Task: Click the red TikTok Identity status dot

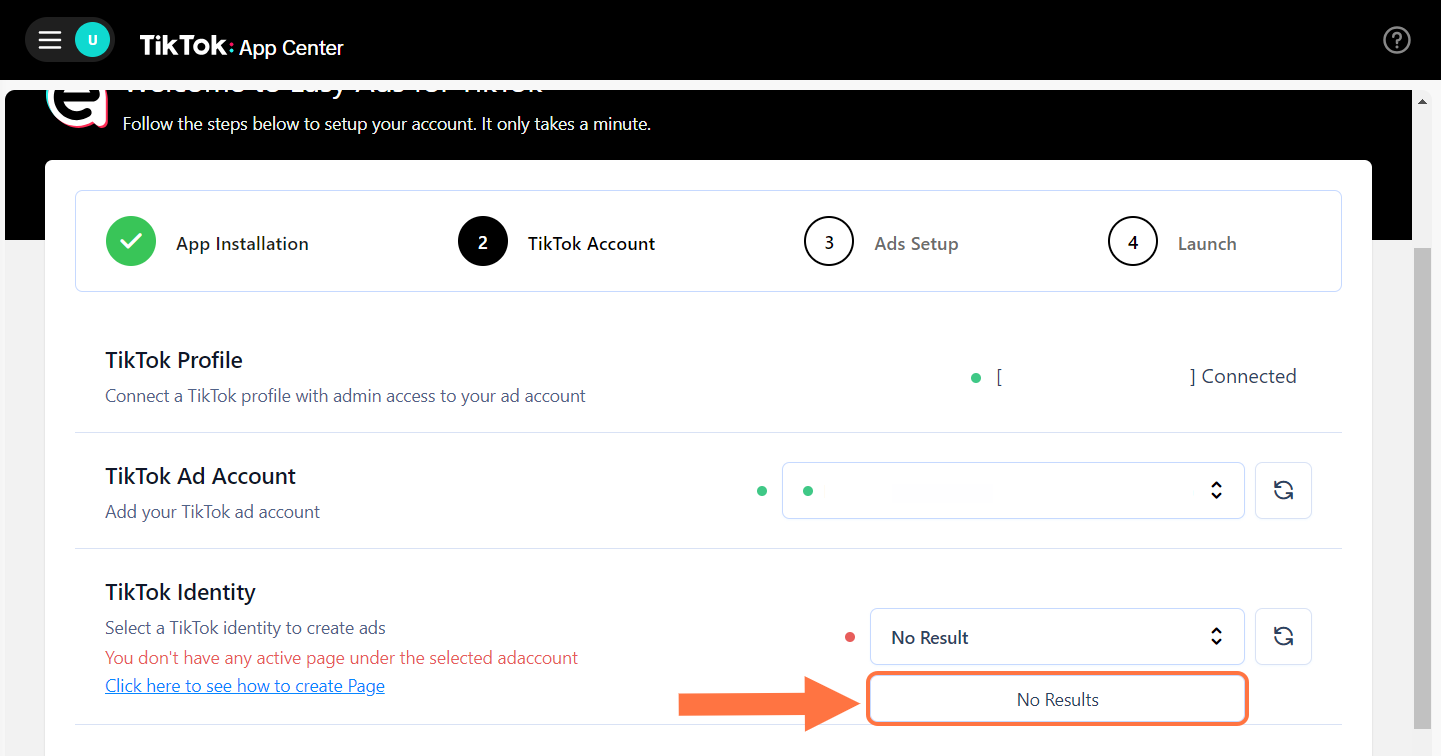Action: [x=850, y=637]
